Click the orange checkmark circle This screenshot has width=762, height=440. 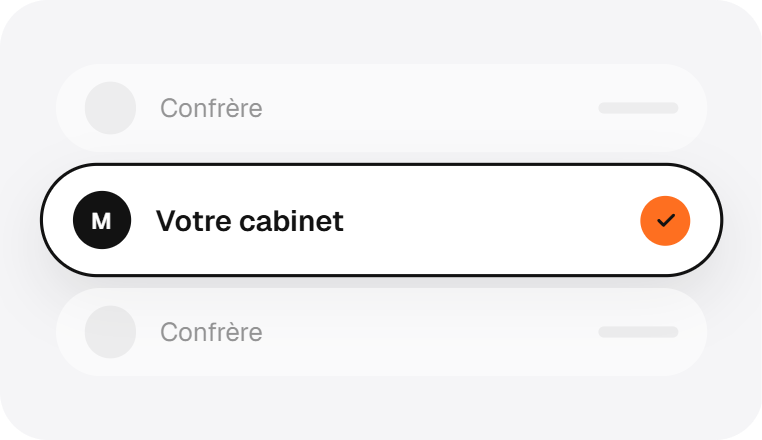point(665,221)
